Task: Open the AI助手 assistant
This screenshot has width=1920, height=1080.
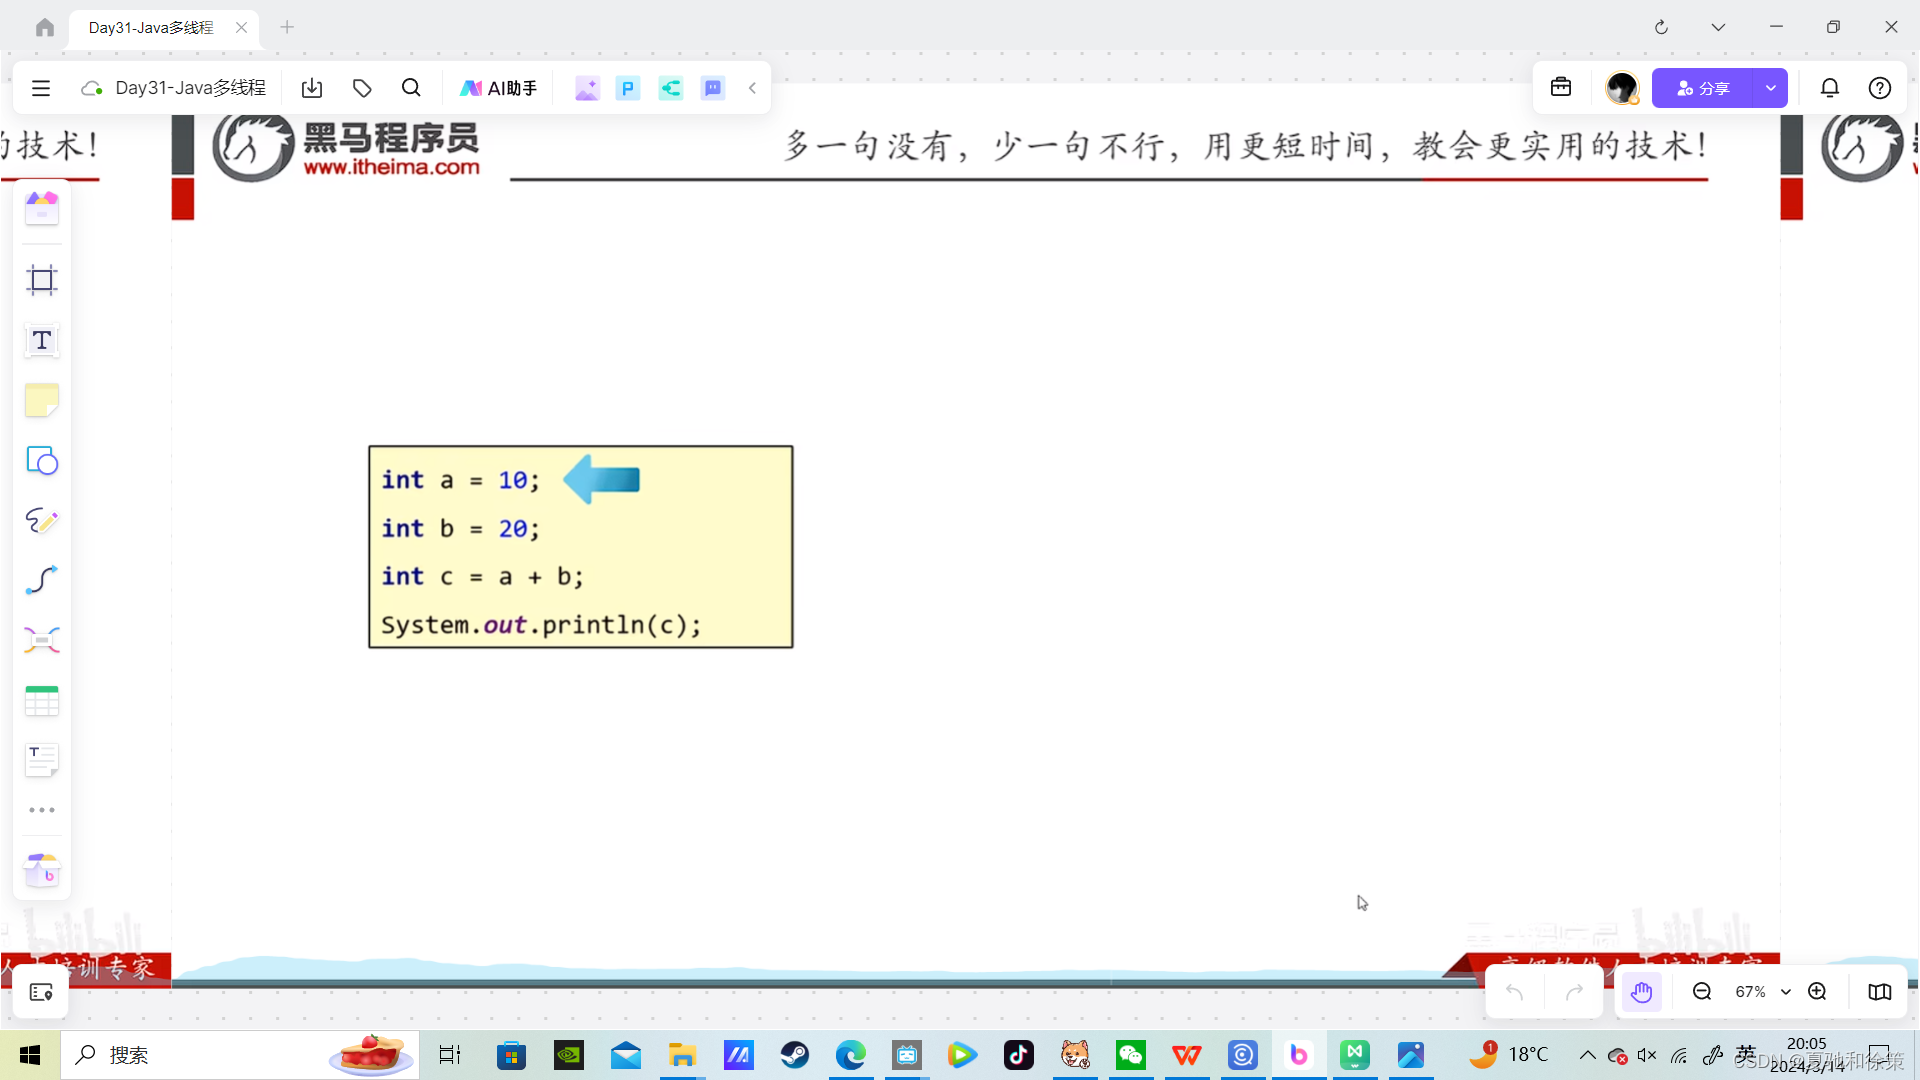Action: click(498, 88)
